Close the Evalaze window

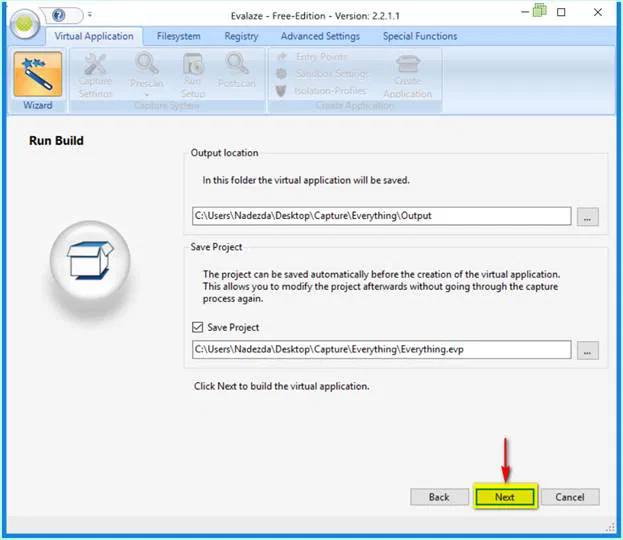(598, 12)
